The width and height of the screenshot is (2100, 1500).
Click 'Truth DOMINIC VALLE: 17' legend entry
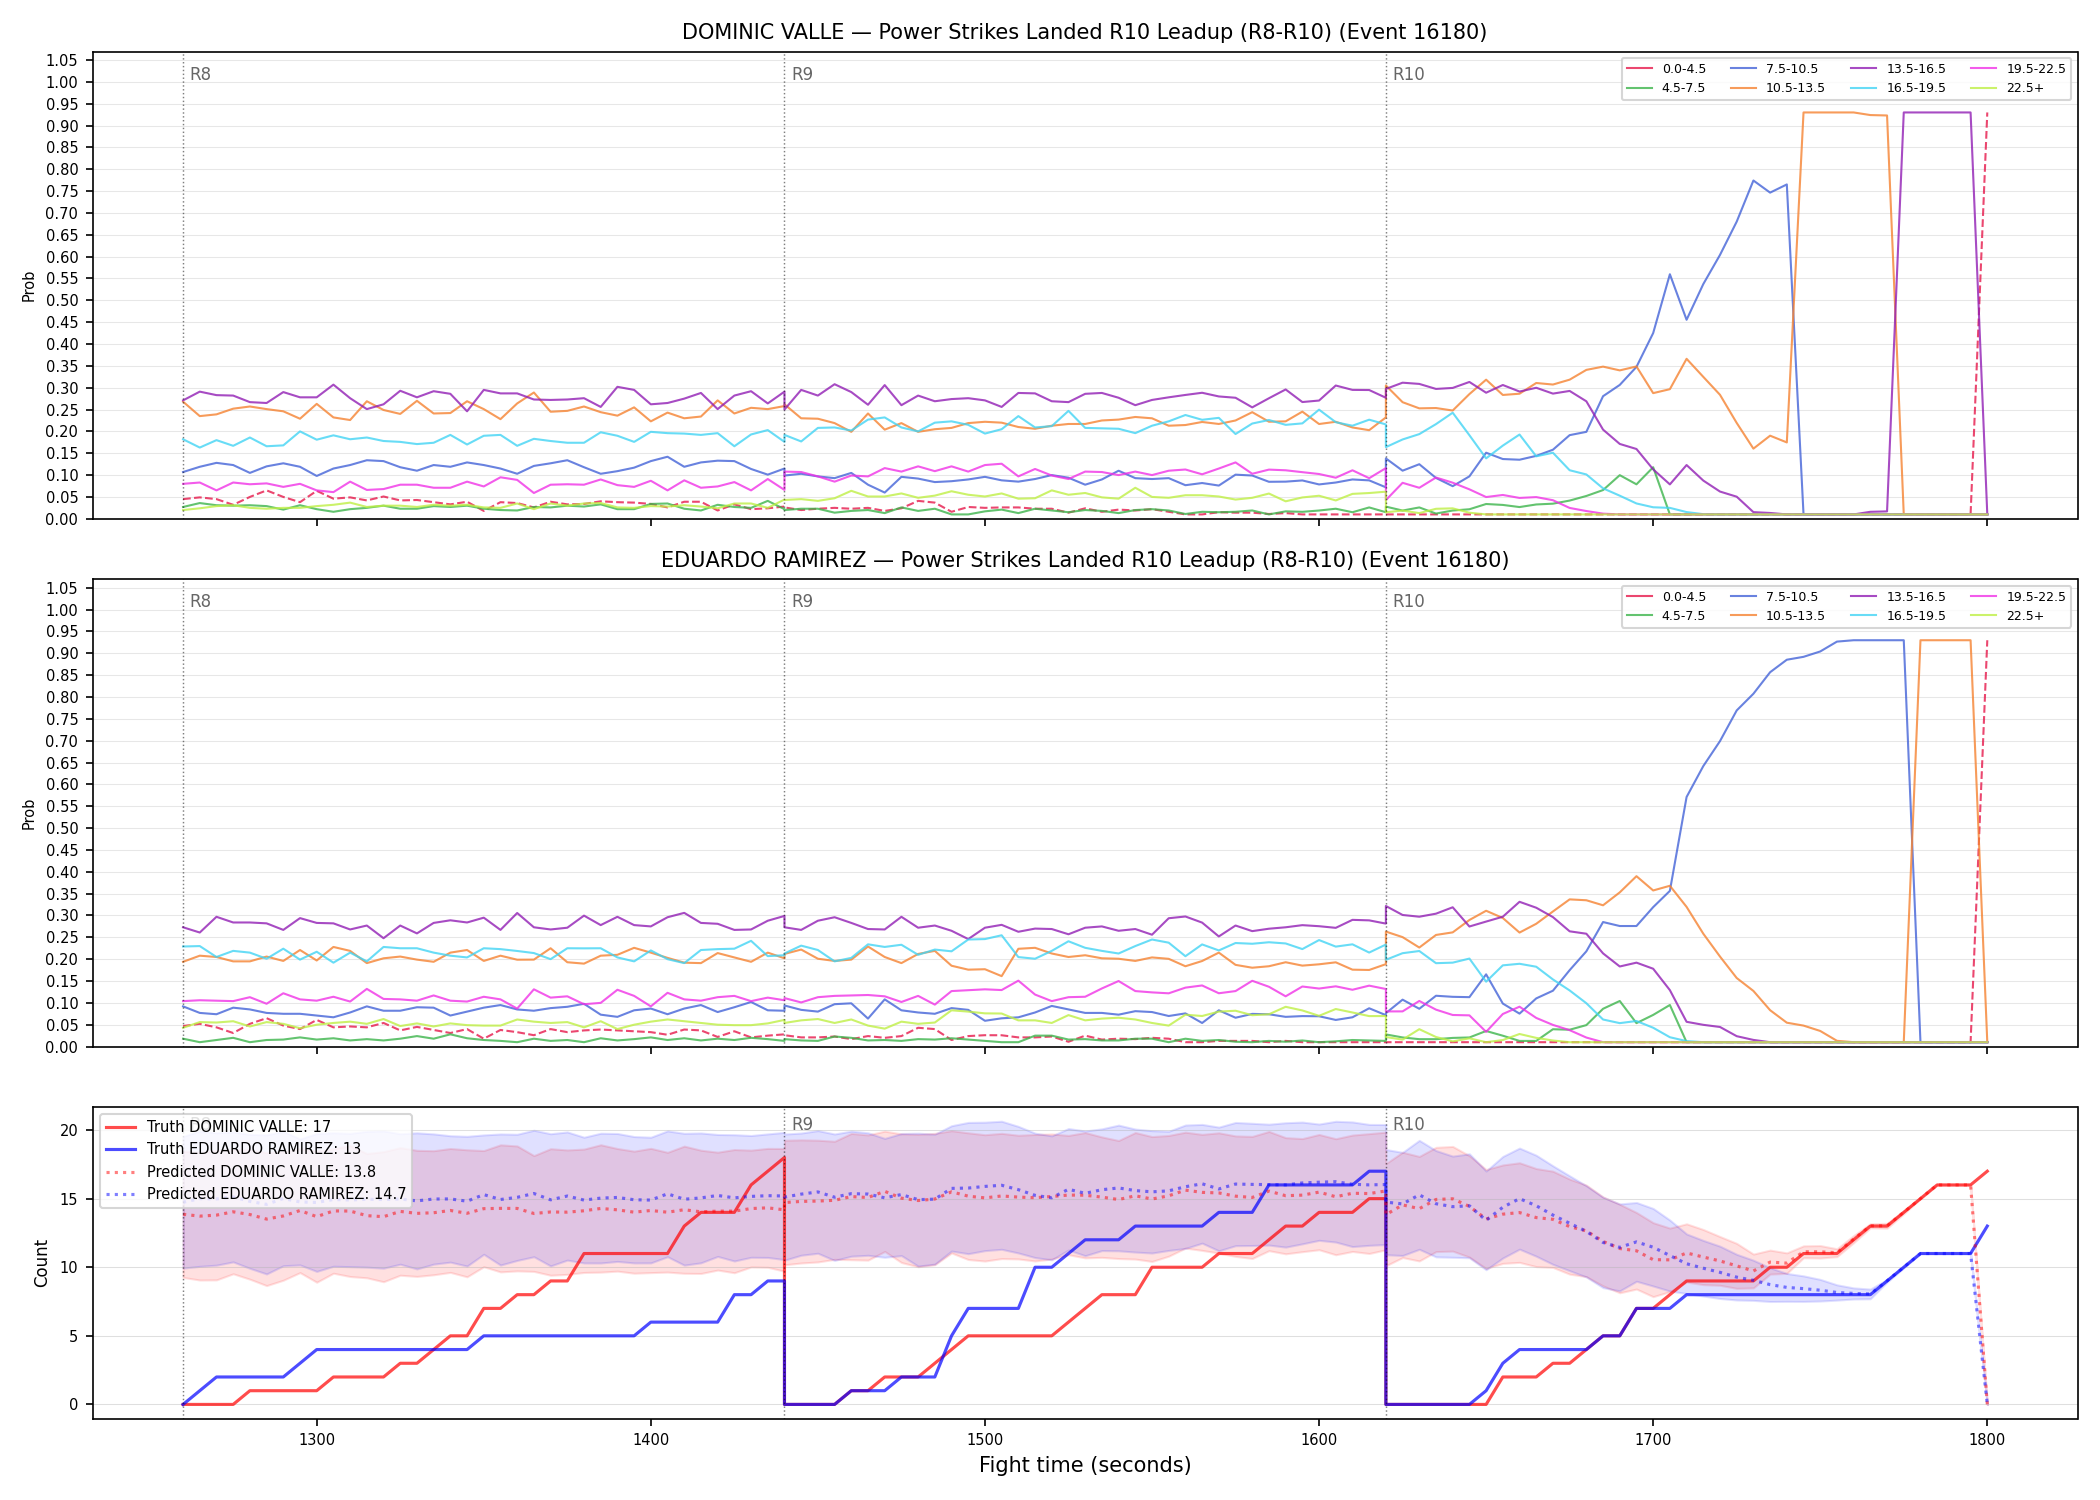(218, 1127)
